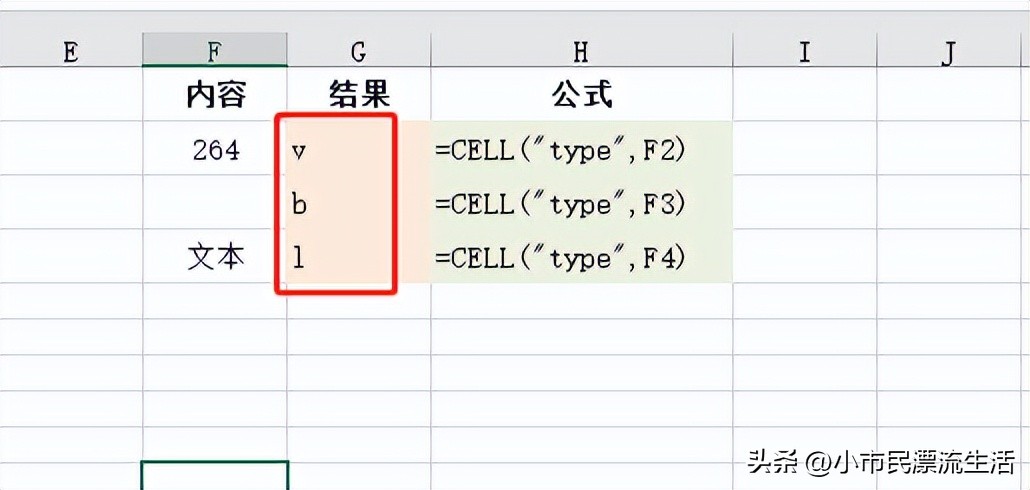The image size is (1030, 490).
Task: Click the empty cell between 264 and 文本
Action: click(x=215, y=204)
